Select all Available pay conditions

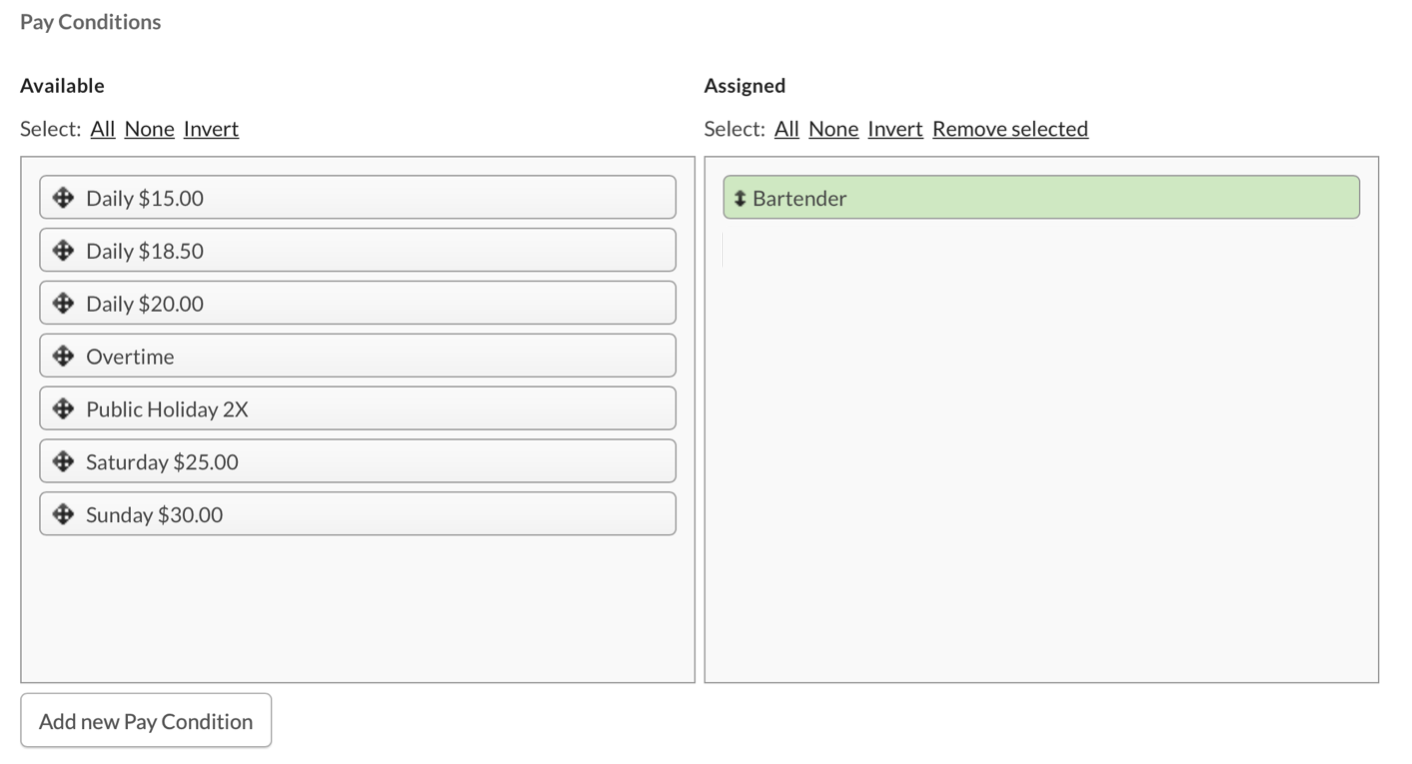103,129
